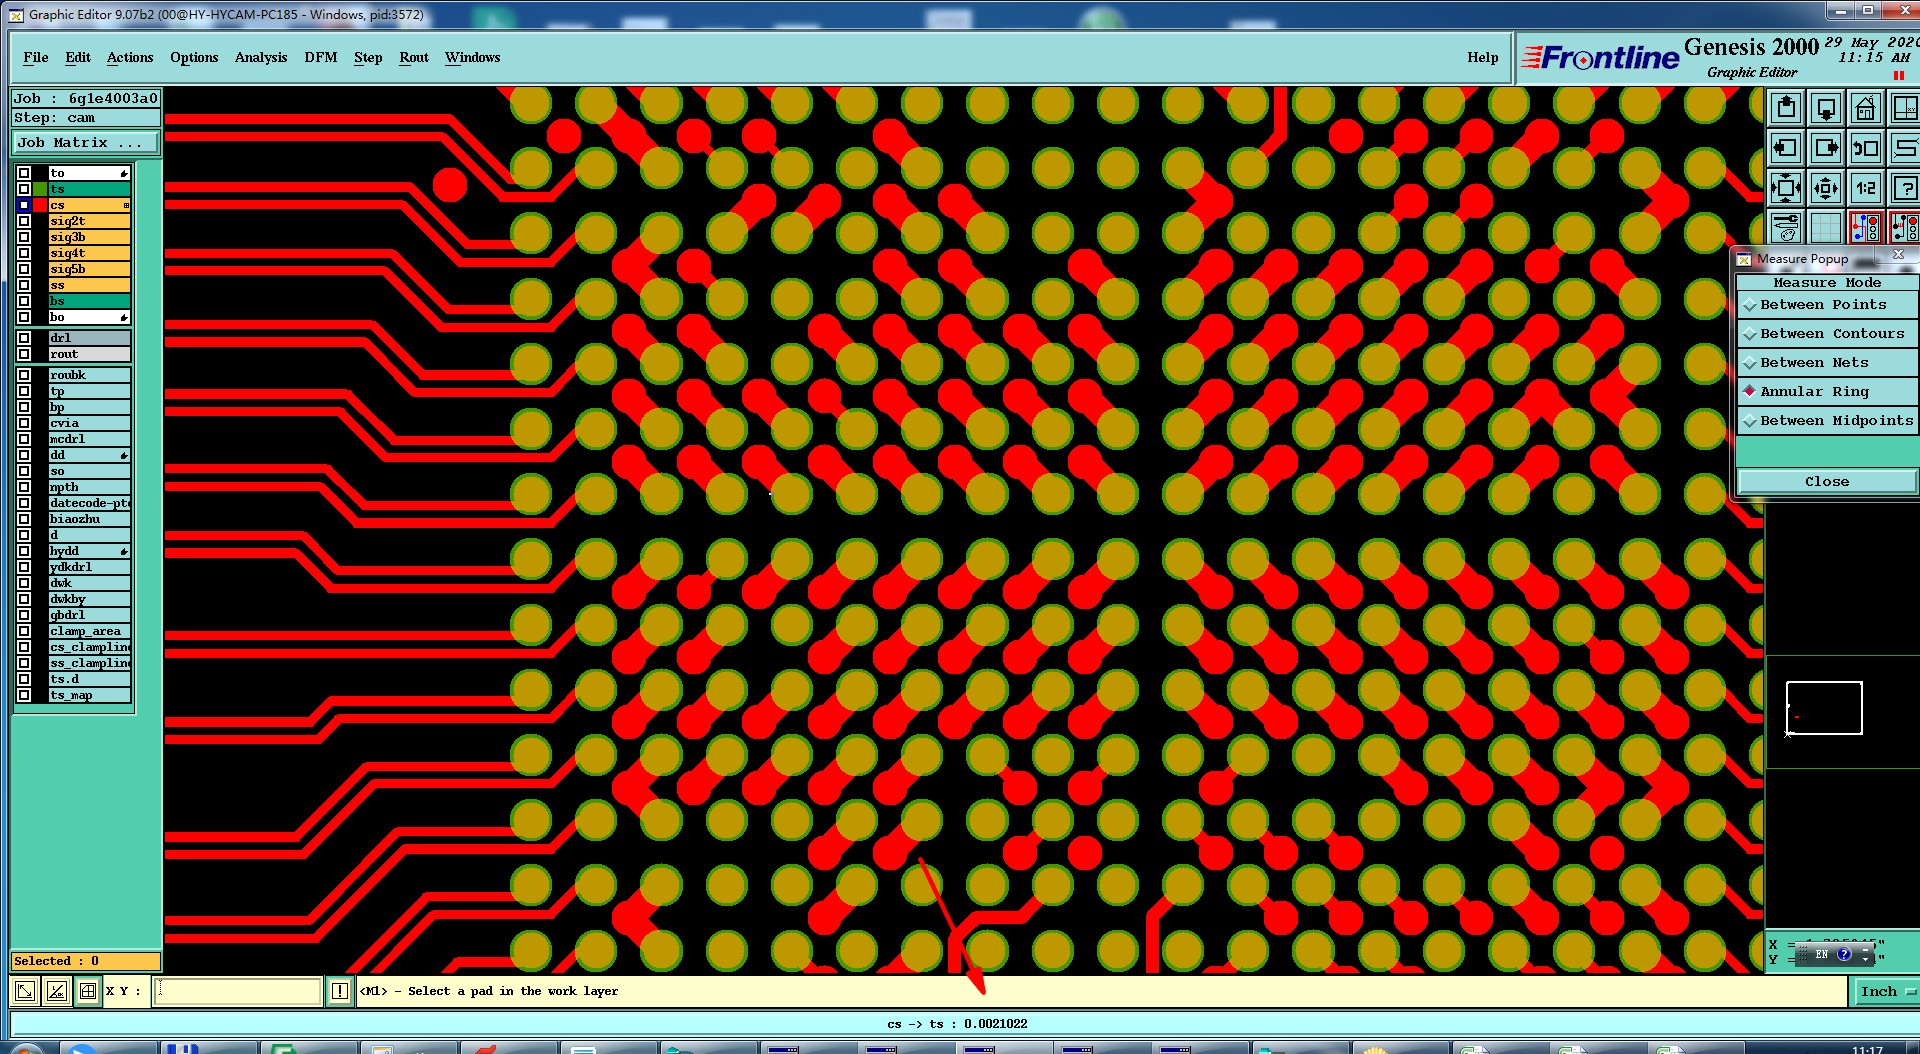
Task: Click the 1:2 zoom scale icon
Action: point(1865,188)
